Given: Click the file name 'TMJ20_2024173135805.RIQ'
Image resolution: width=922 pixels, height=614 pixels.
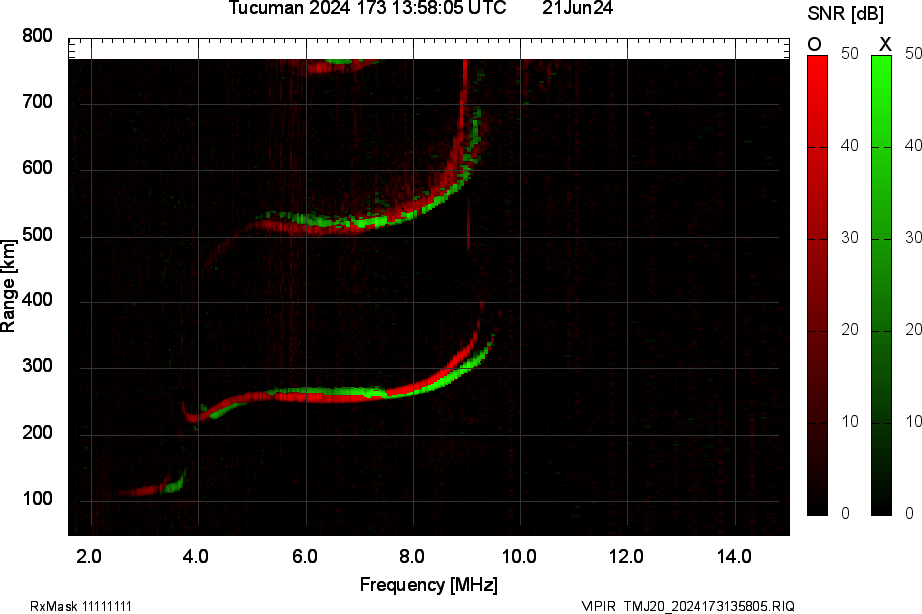Looking at the screenshot, I should click(709, 606).
